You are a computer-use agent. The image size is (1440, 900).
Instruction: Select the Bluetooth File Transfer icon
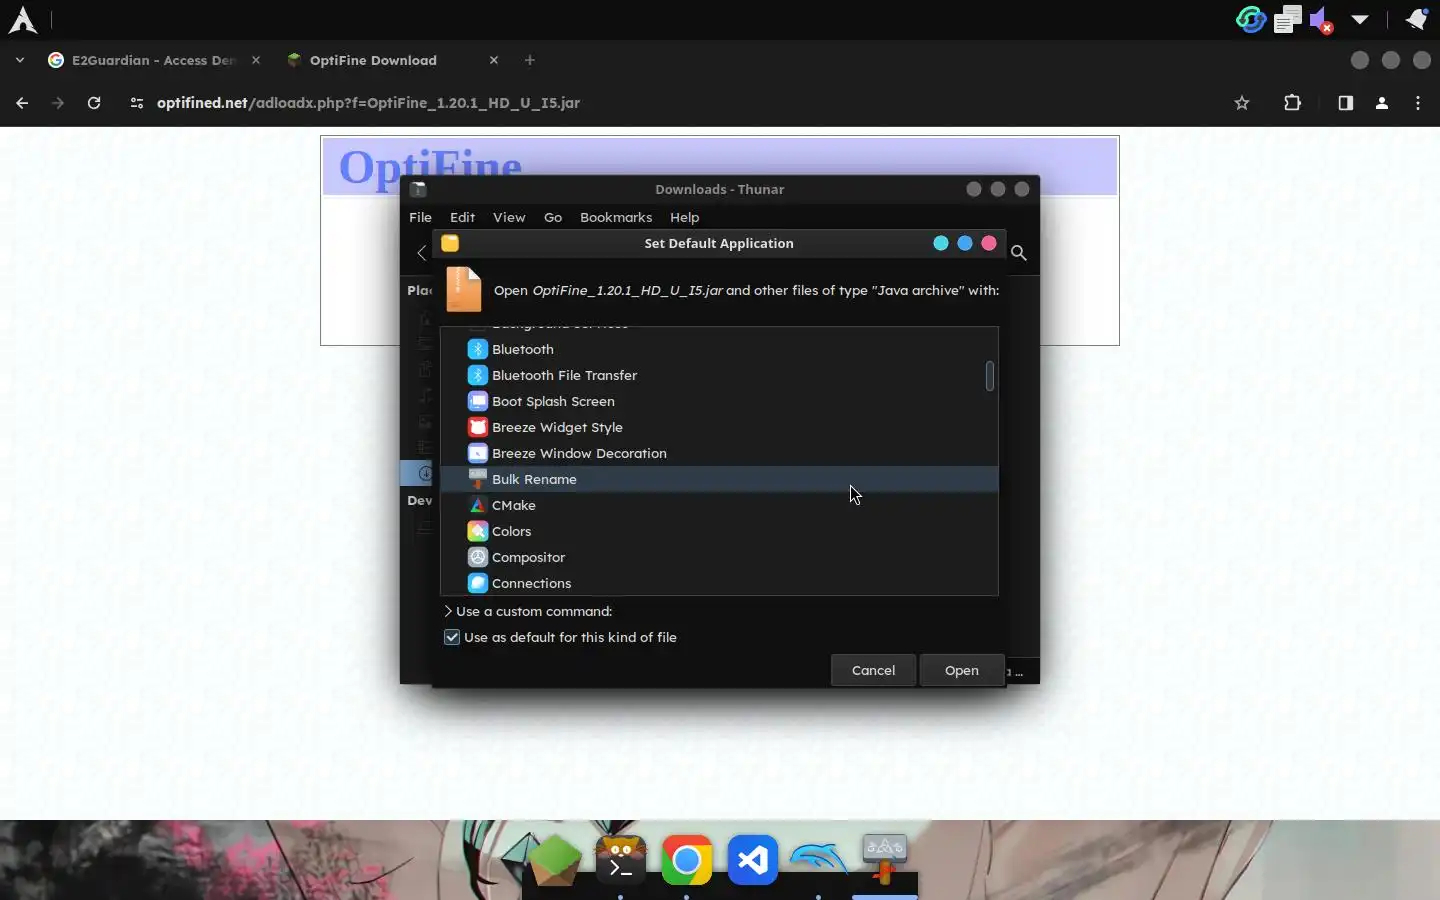point(478,375)
